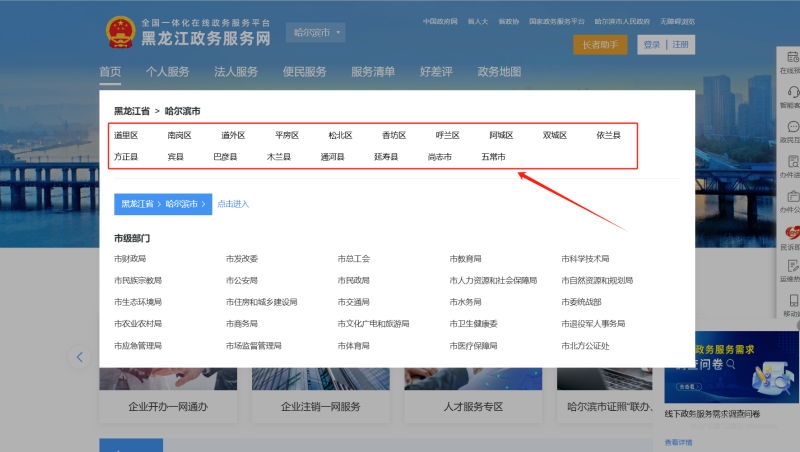Go to previous slide with left arrow
800x452 pixels.
click(x=80, y=357)
